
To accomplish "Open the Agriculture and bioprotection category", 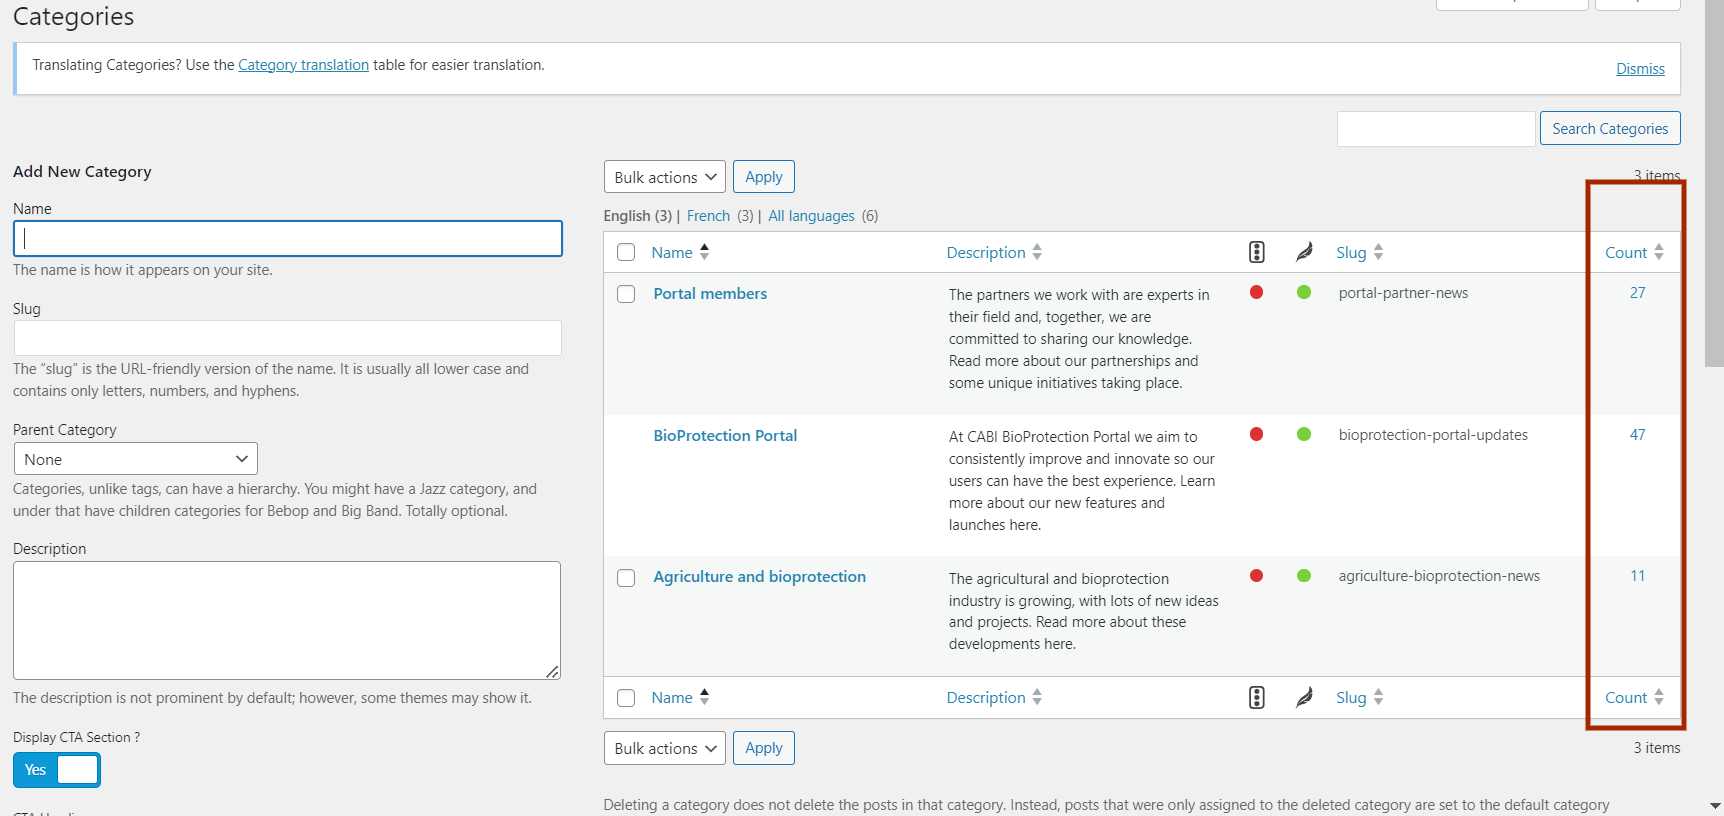I will pyautogui.click(x=759, y=577).
